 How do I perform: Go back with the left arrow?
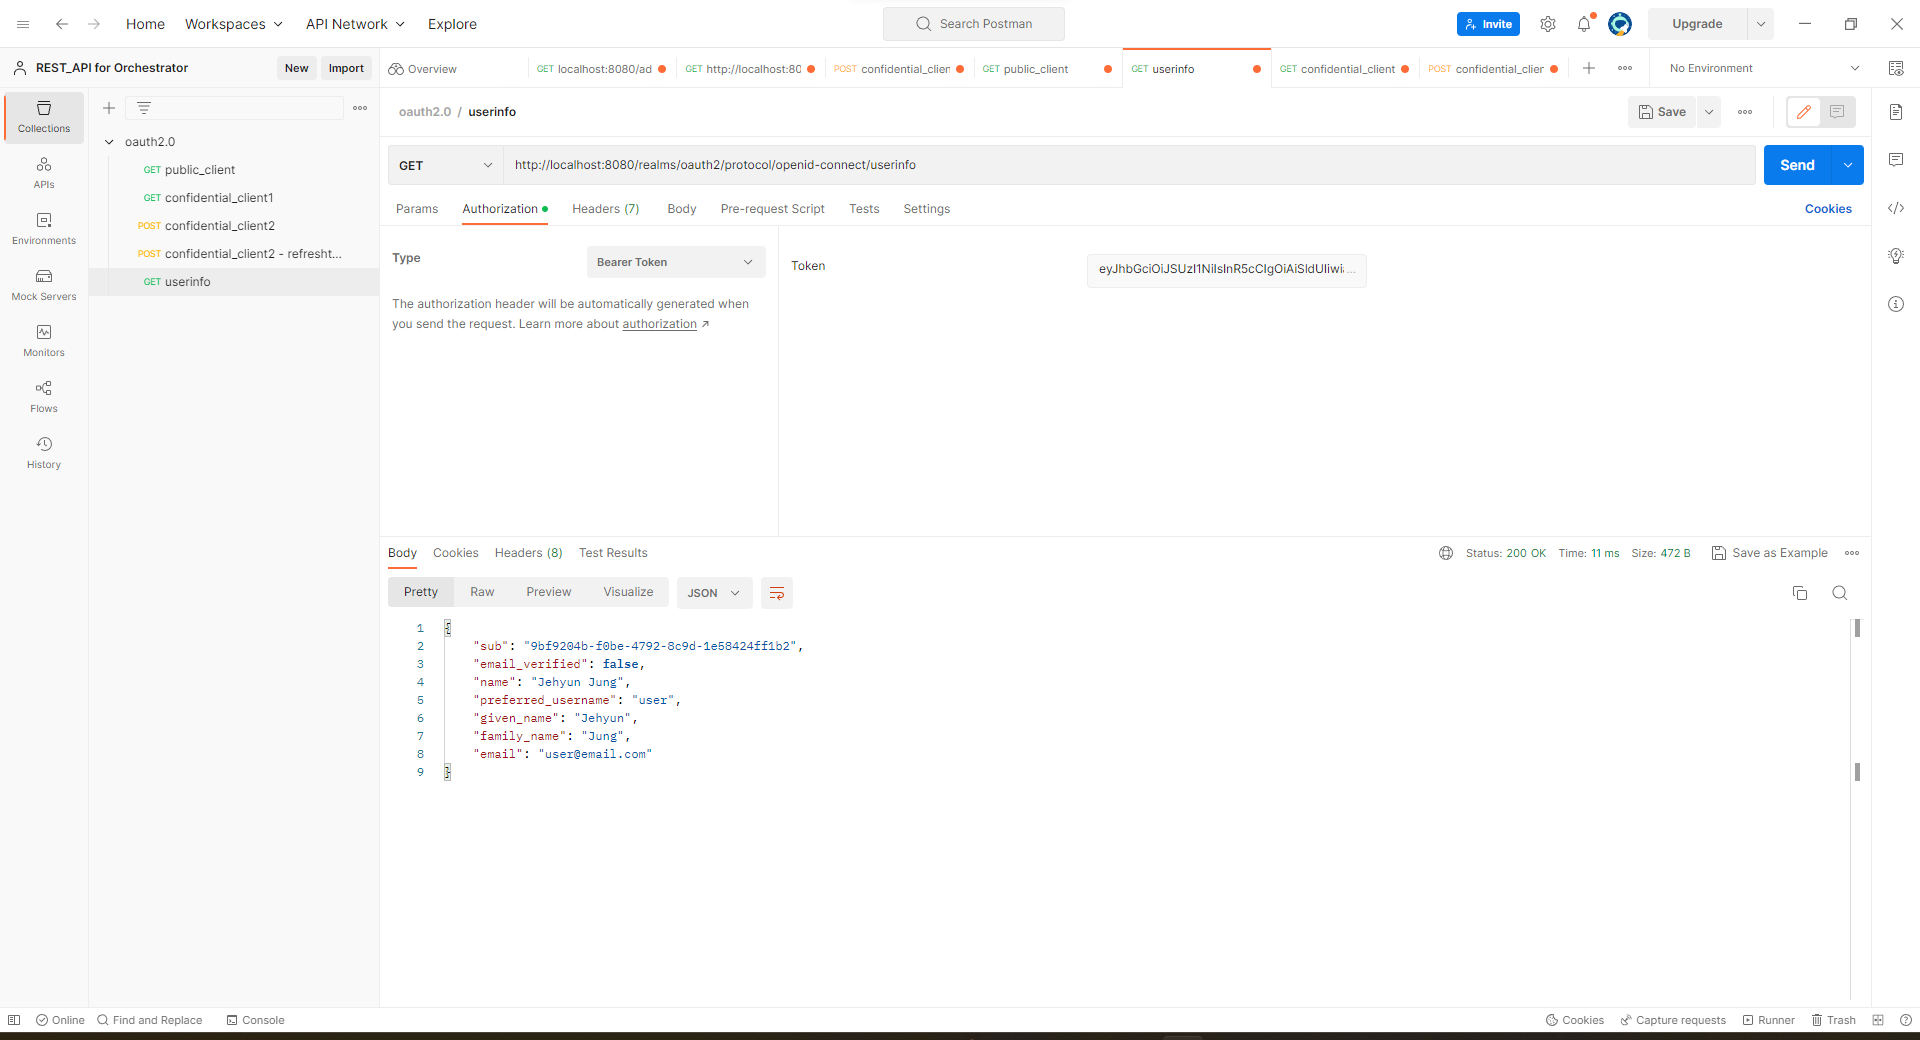coord(62,24)
